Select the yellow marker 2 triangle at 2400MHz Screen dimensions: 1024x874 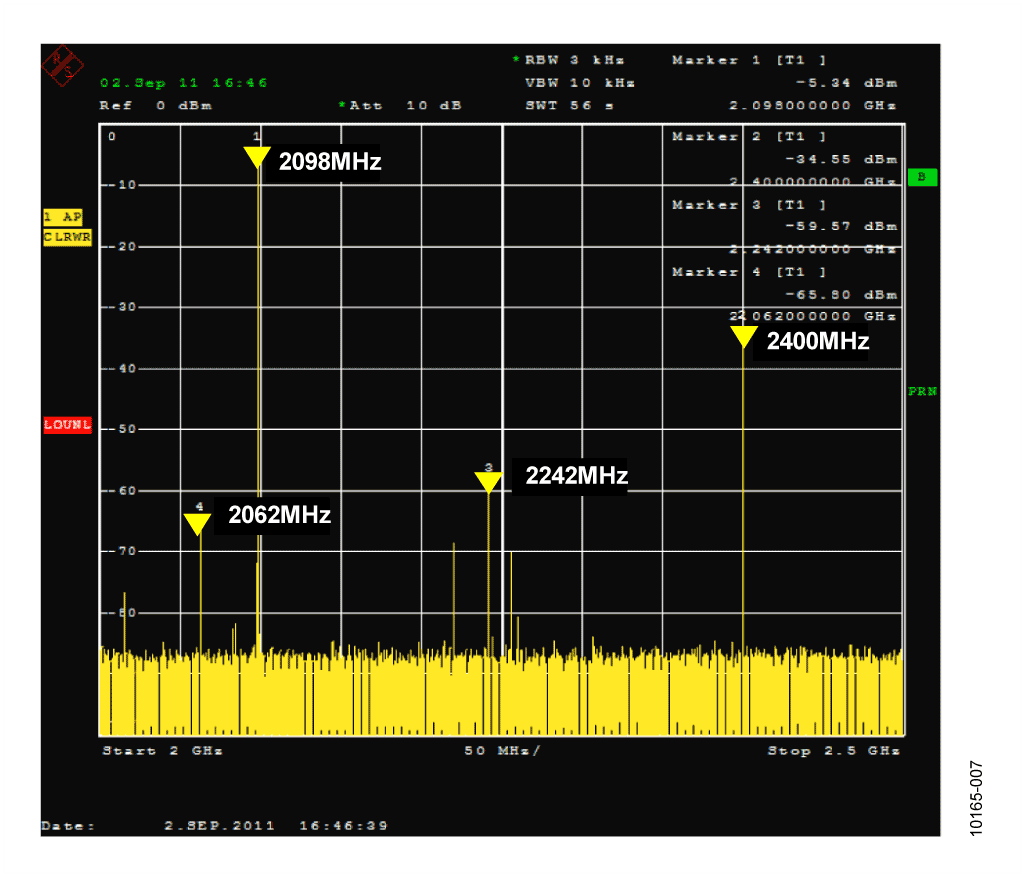(743, 338)
